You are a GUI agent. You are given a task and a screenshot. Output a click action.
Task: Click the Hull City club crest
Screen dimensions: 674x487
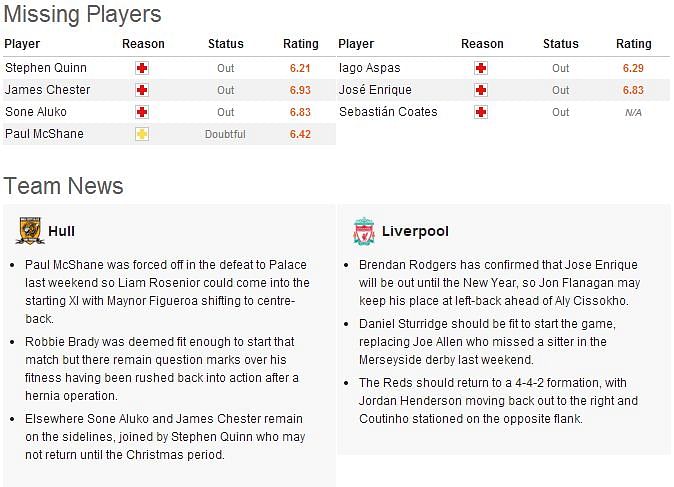tap(30, 231)
